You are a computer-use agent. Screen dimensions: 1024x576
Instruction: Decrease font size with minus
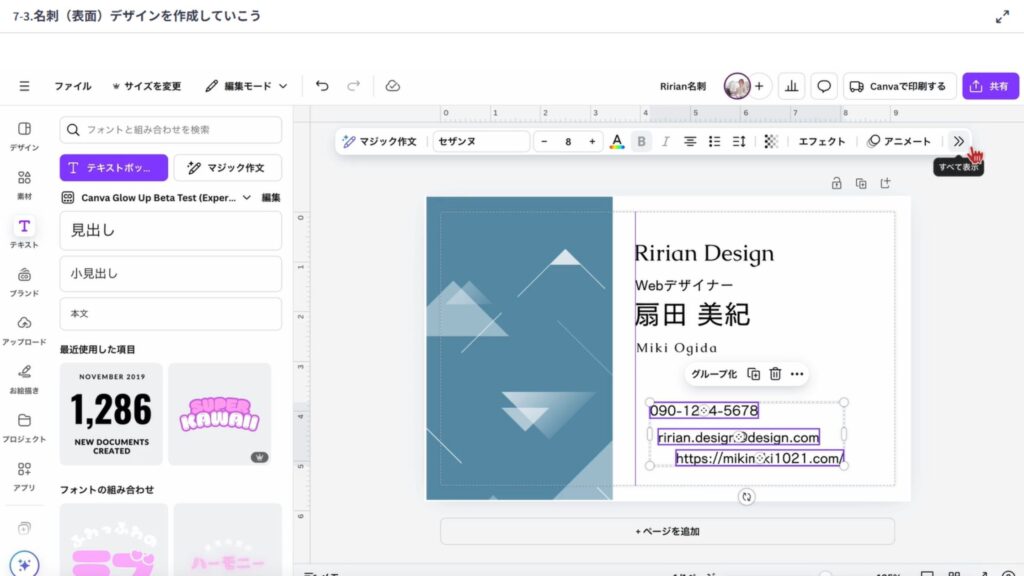(x=544, y=141)
